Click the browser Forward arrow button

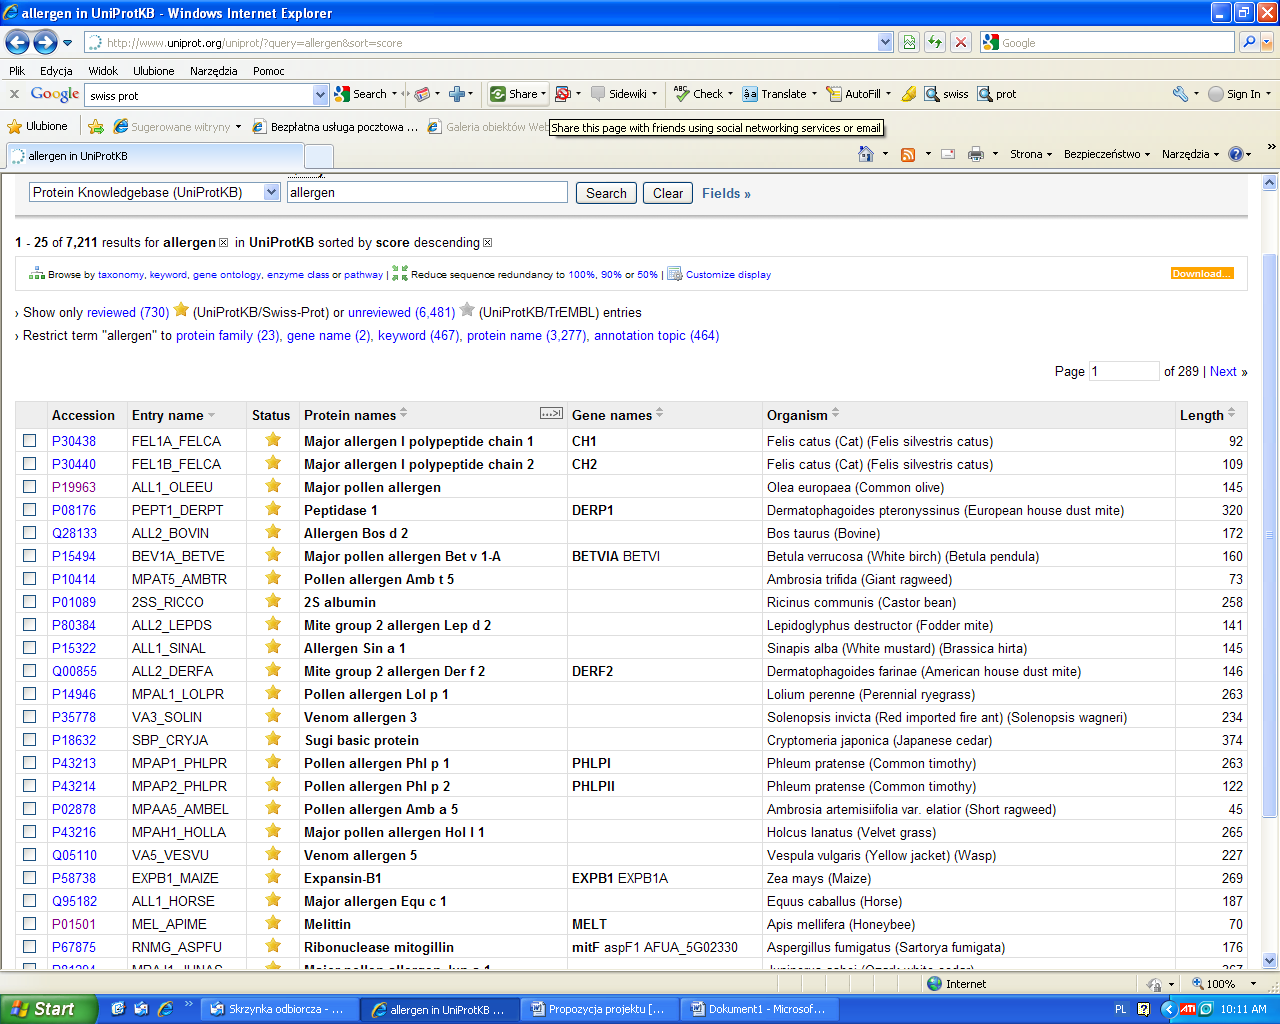pos(45,42)
